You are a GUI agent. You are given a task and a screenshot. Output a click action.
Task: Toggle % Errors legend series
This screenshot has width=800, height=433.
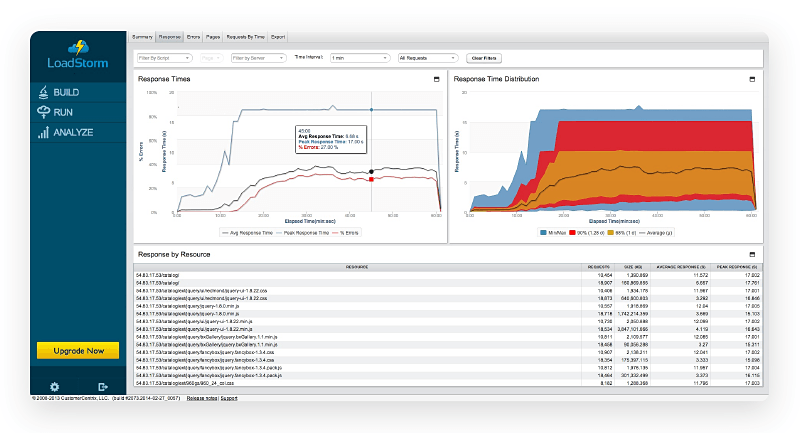346,233
